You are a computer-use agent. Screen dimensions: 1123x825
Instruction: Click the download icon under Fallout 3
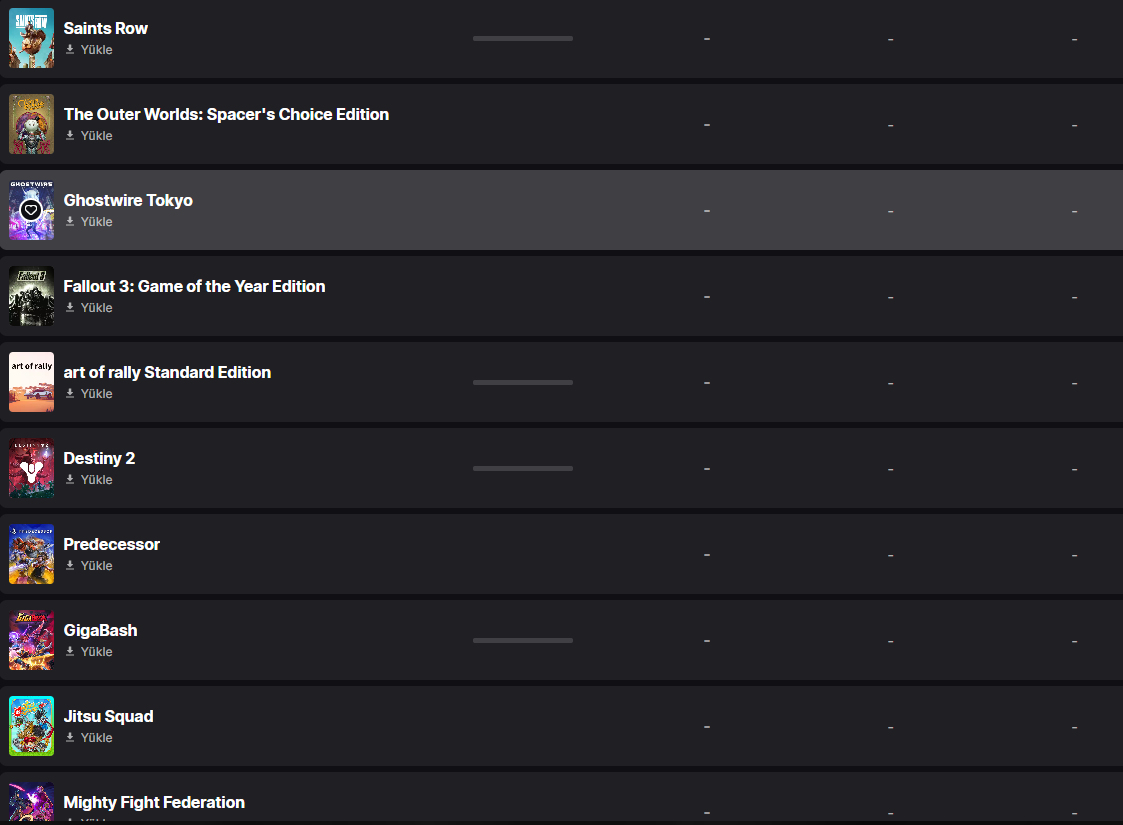[70, 308]
